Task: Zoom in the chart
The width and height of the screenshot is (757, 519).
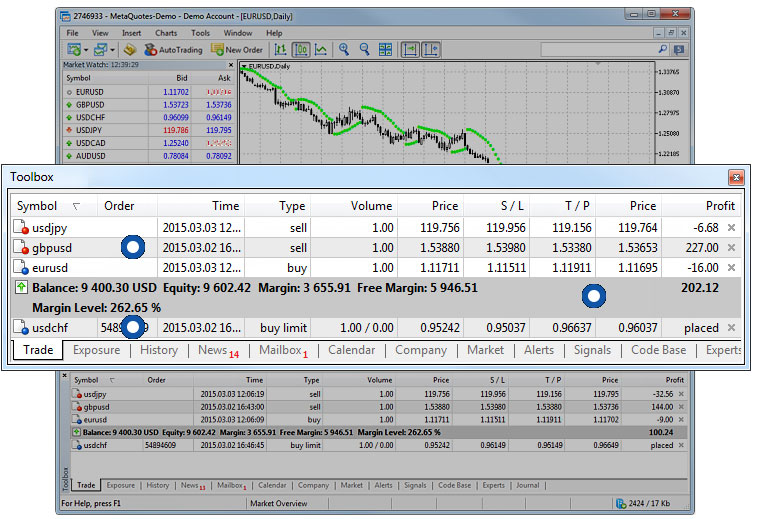Action: coord(344,49)
